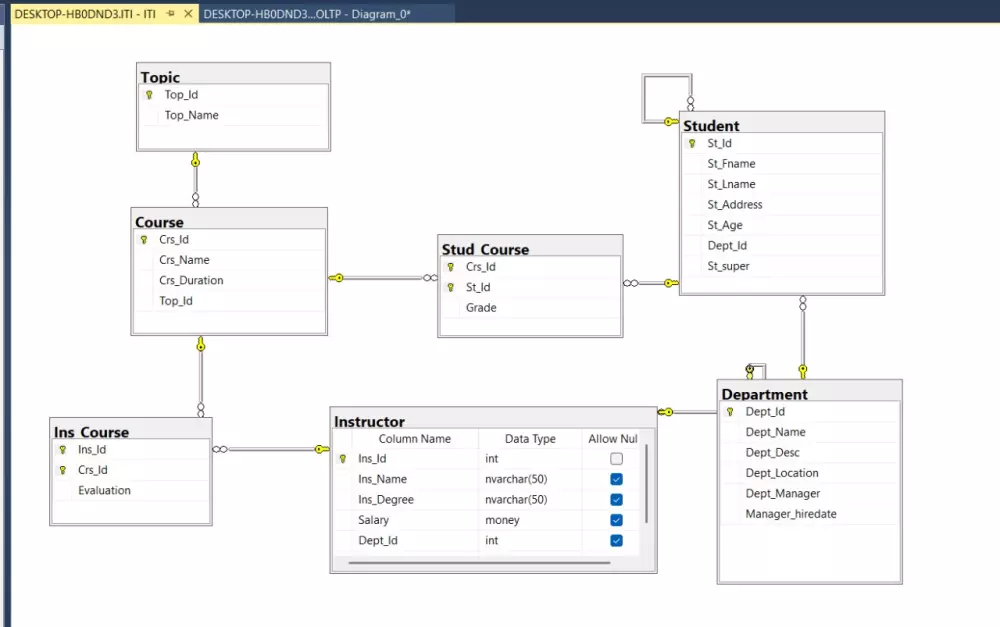This screenshot has height=627, width=1000.
Task: Toggle the Allow Nulls checkbox for Salary
Action: click(x=615, y=519)
